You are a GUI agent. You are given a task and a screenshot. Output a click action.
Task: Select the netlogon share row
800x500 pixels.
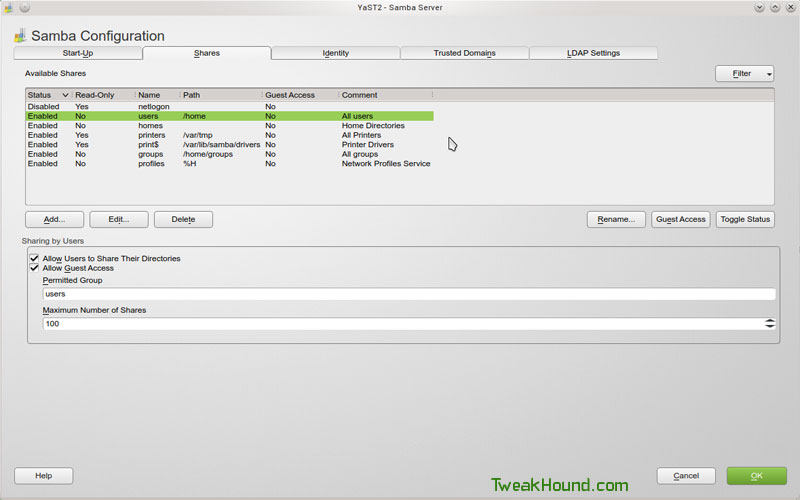[x=230, y=107]
